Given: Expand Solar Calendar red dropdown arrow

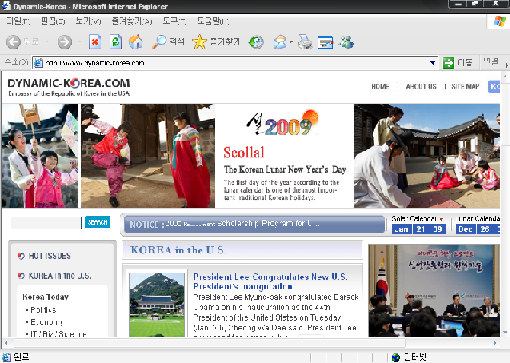Looking at the screenshot, I should pyautogui.click(x=441, y=219).
